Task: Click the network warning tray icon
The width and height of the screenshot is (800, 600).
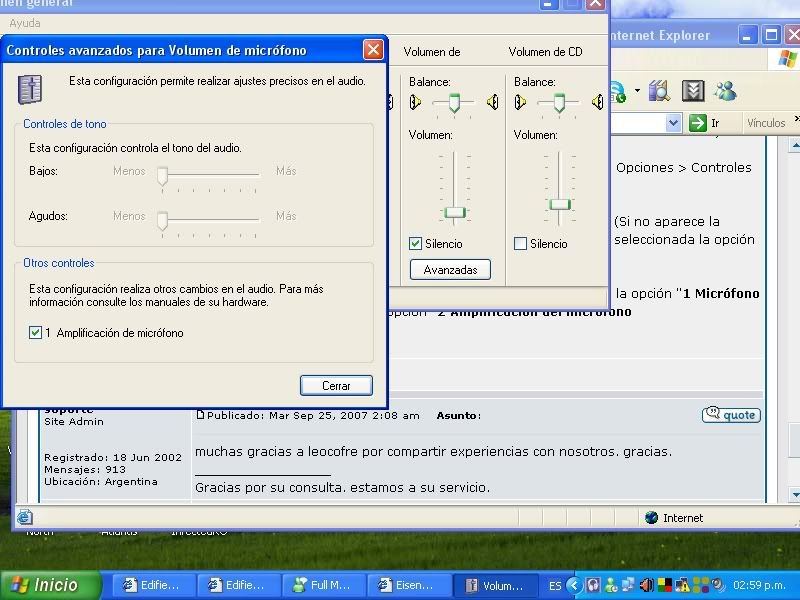Action: (682, 585)
